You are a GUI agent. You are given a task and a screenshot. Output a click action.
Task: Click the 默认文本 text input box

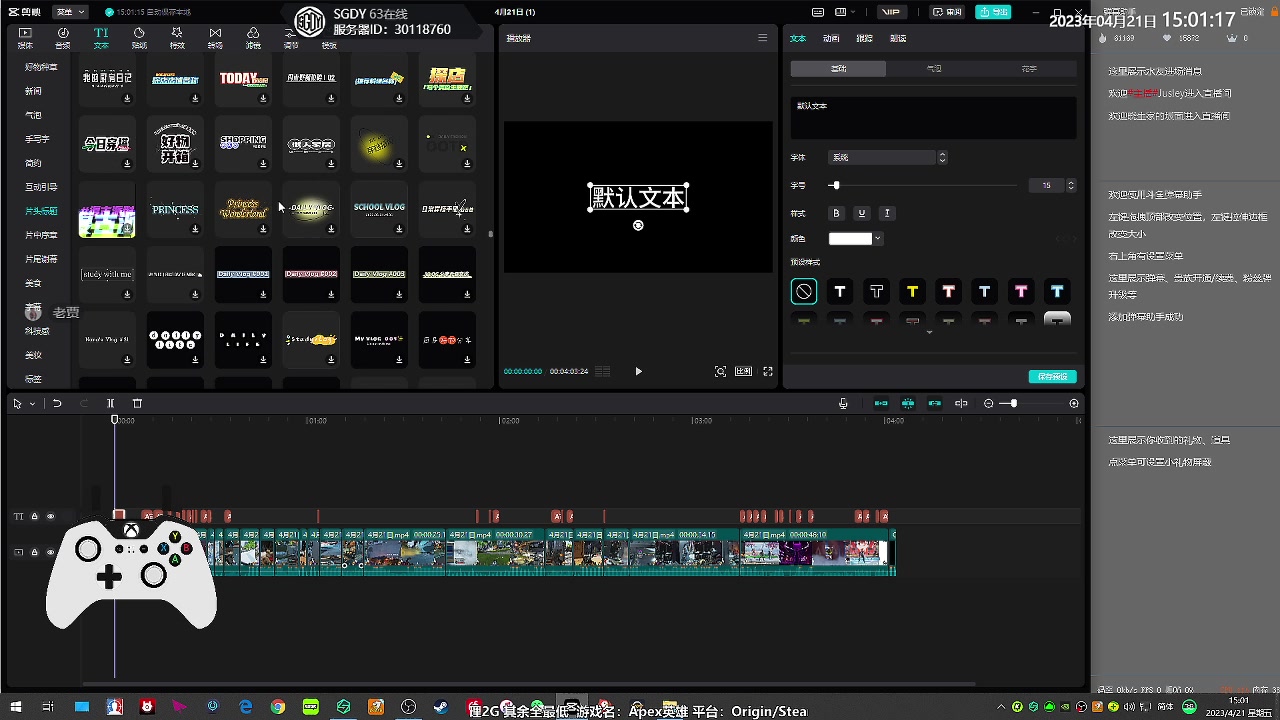click(933, 117)
